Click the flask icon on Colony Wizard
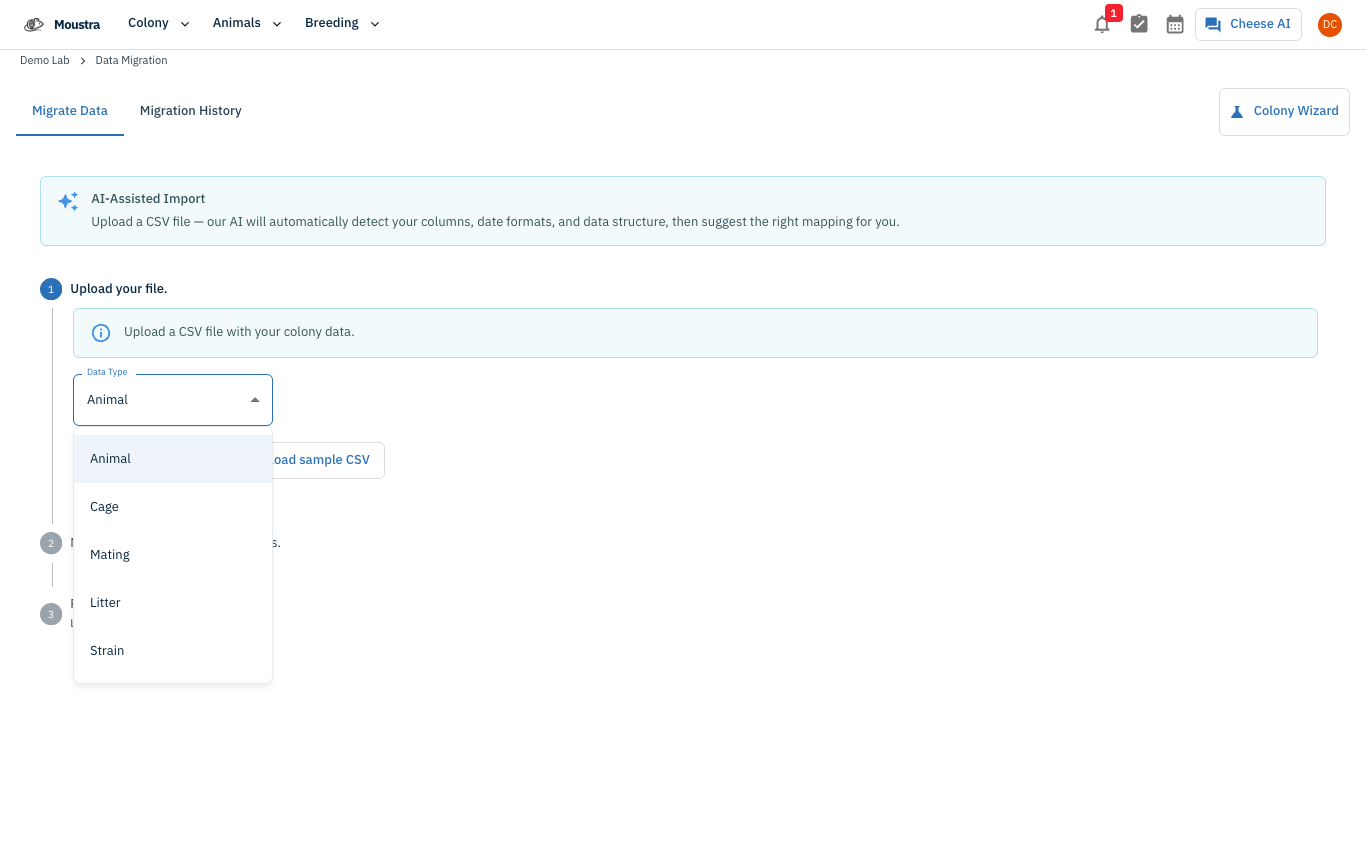The image size is (1366, 854). click(1237, 112)
